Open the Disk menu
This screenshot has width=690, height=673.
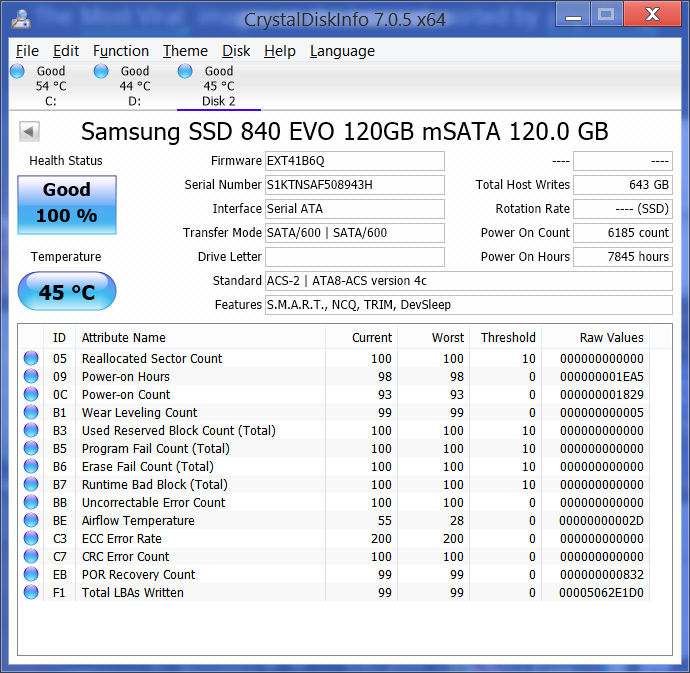point(236,51)
